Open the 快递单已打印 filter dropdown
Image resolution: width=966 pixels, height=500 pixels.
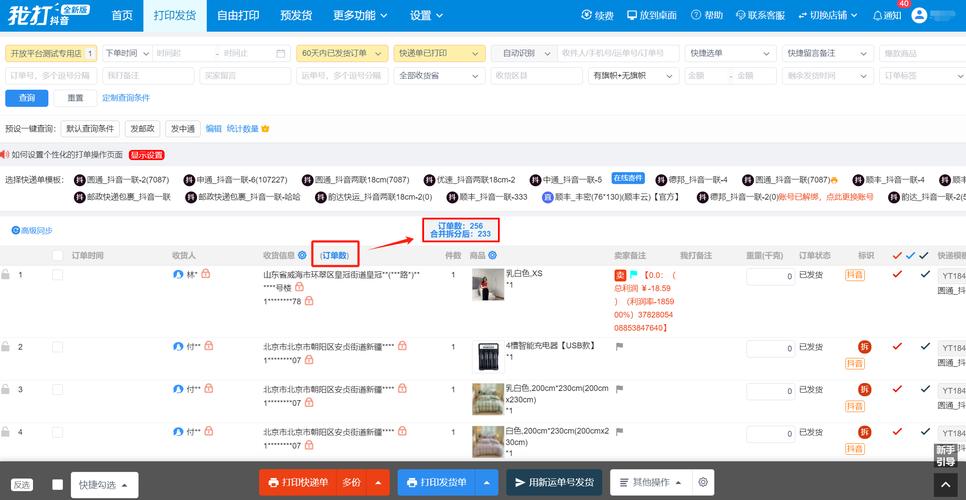[x=439, y=53]
